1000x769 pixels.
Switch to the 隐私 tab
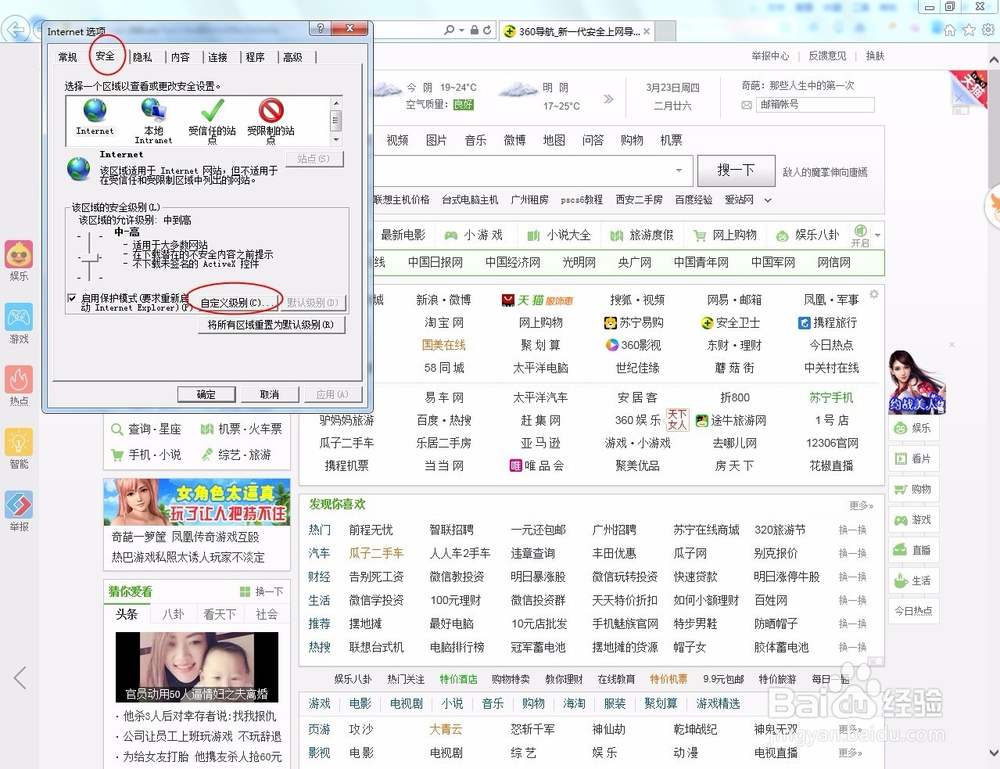143,57
